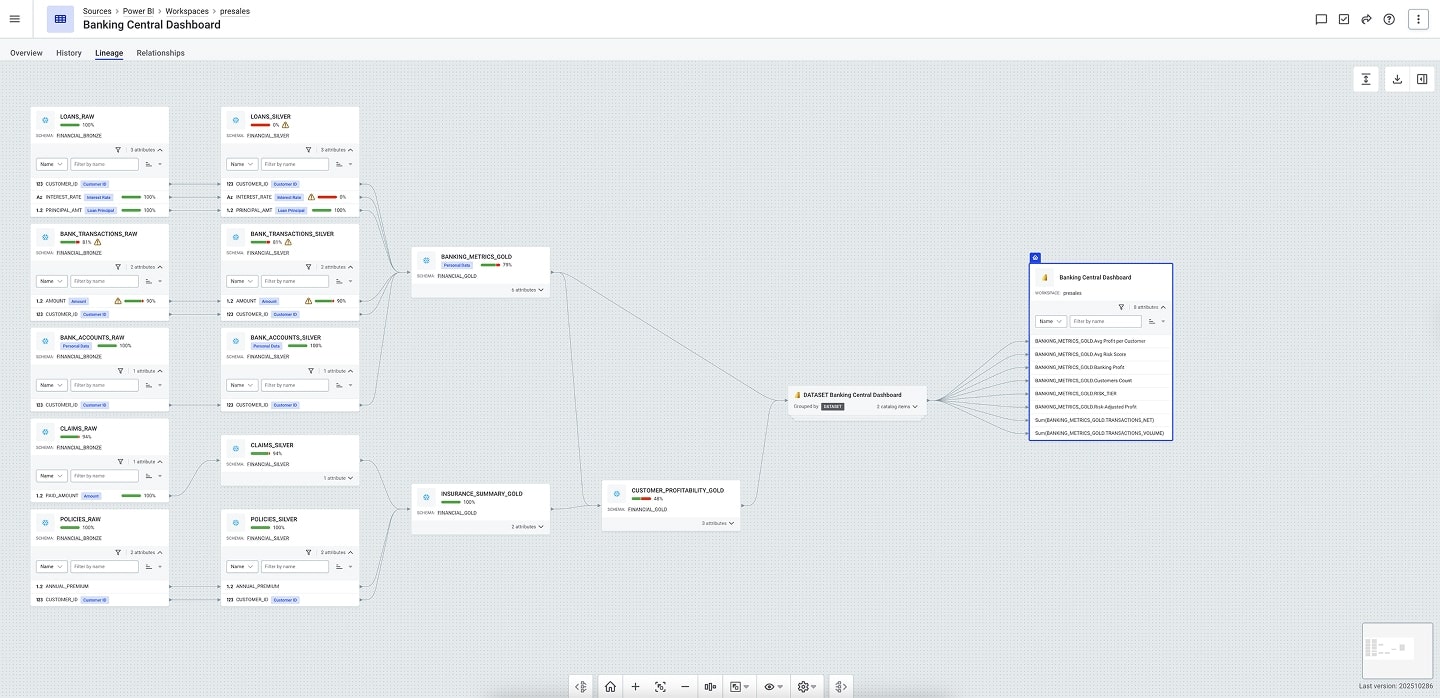Expand the 6 attributes of BANKING_METRICS_GOLD

(x=528, y=290)
